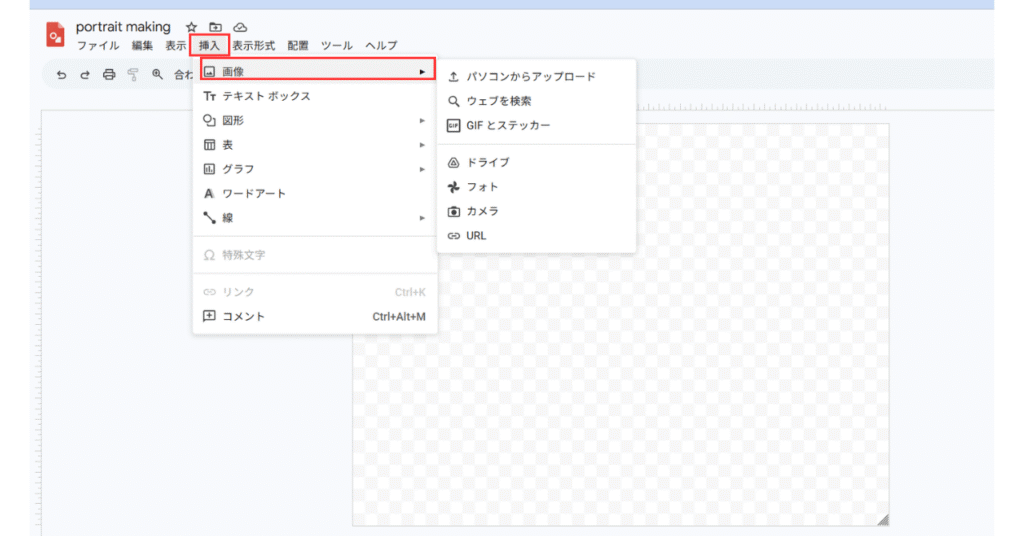Check the cloud save status icon

coord(240,27)
